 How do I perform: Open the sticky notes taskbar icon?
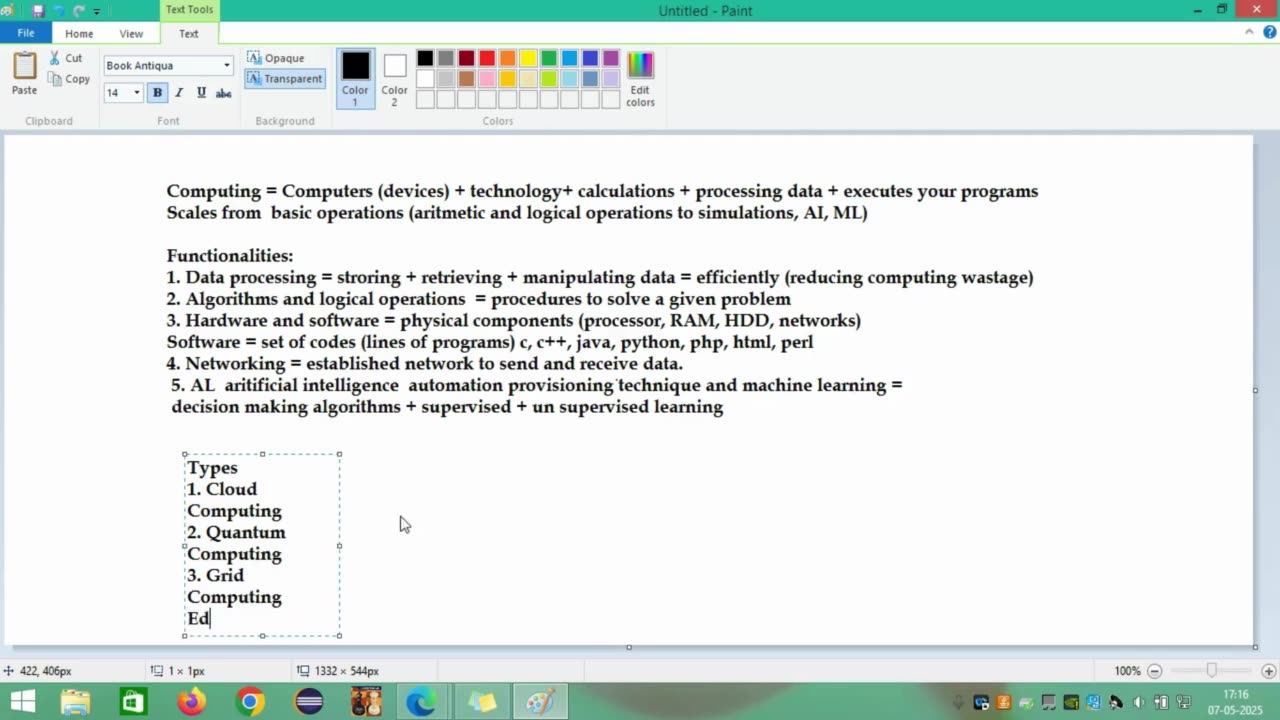click(x=482, y=702)
